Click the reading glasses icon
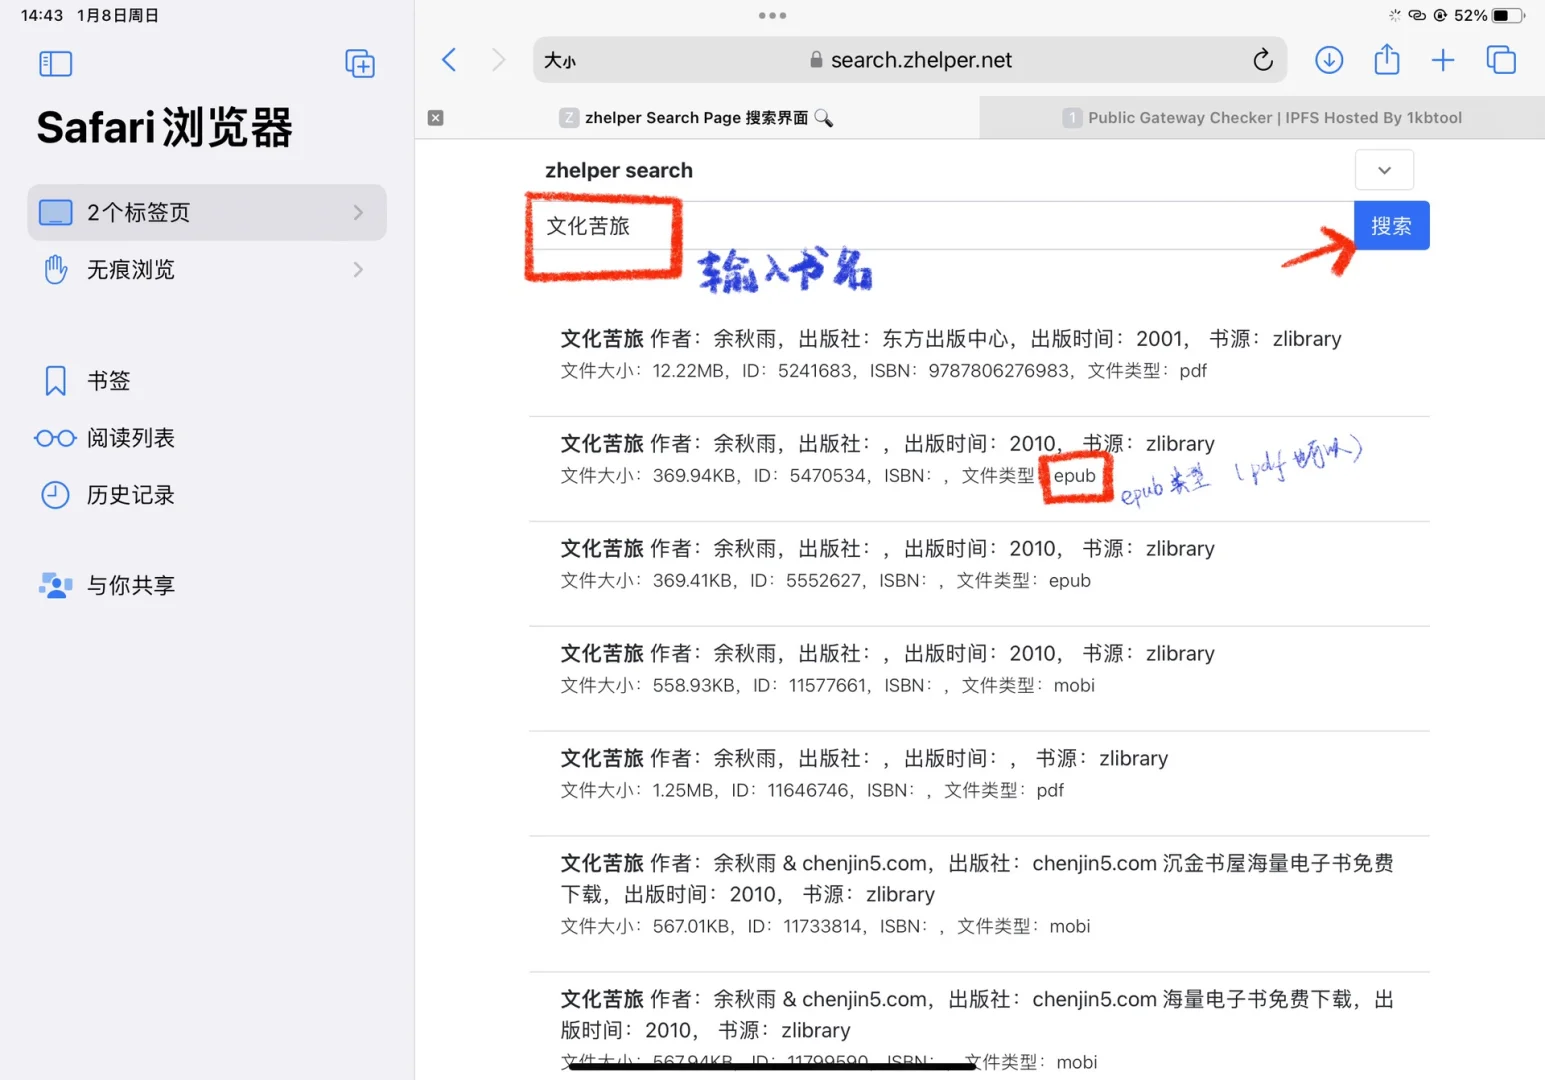 (55, 438)
